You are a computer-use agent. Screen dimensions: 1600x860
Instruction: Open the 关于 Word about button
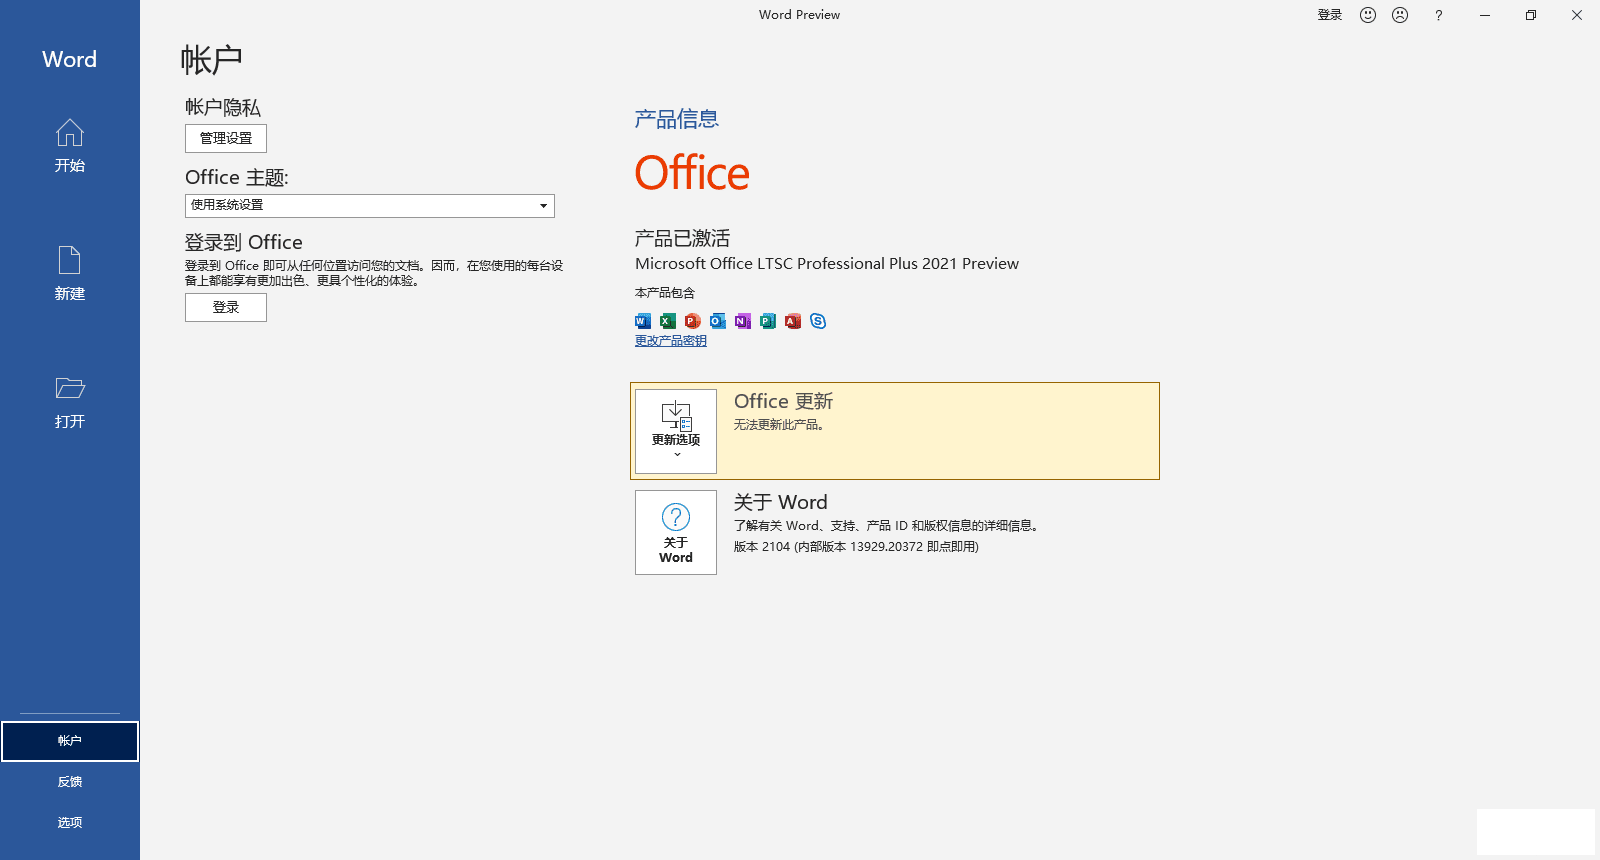point(676,532)
